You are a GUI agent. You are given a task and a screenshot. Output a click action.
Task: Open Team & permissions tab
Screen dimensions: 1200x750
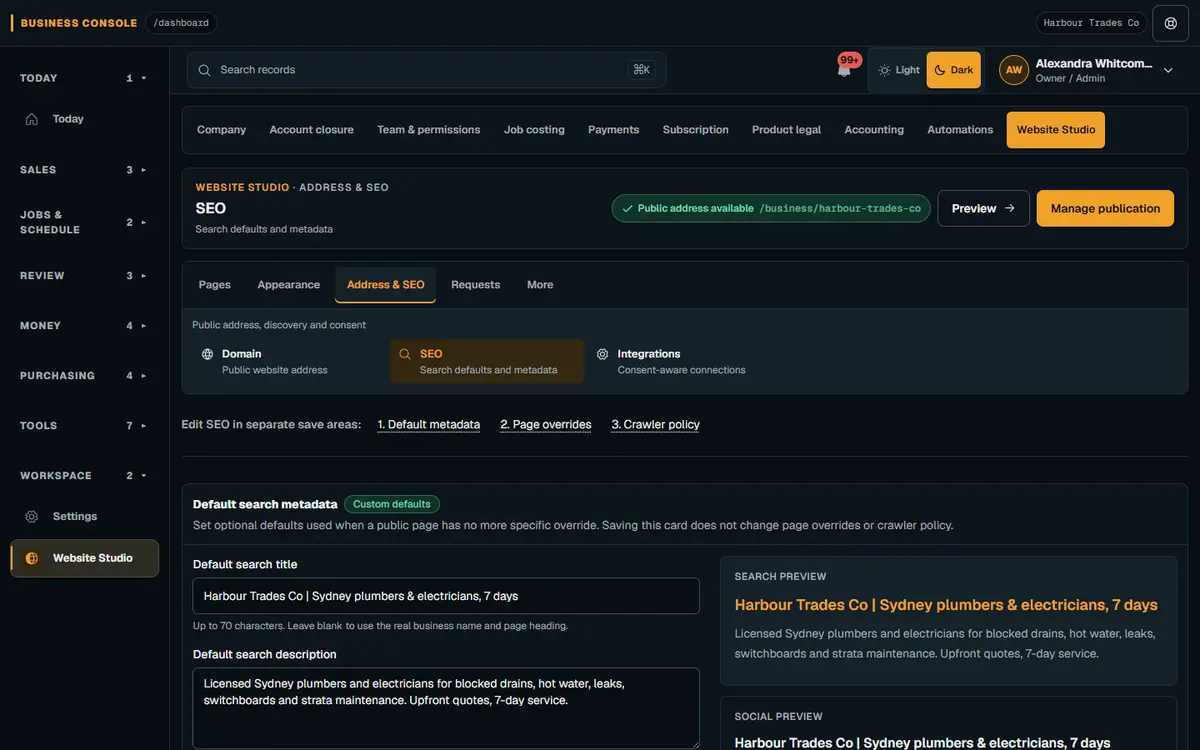pos(429,130)
